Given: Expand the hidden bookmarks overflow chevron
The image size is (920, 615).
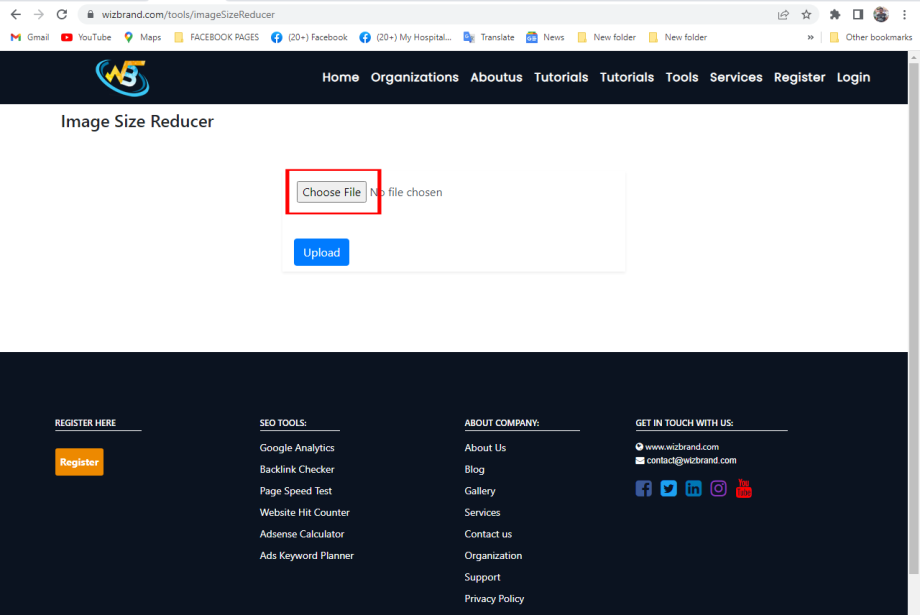Looking at the screenshot, I should pos(812,37).
